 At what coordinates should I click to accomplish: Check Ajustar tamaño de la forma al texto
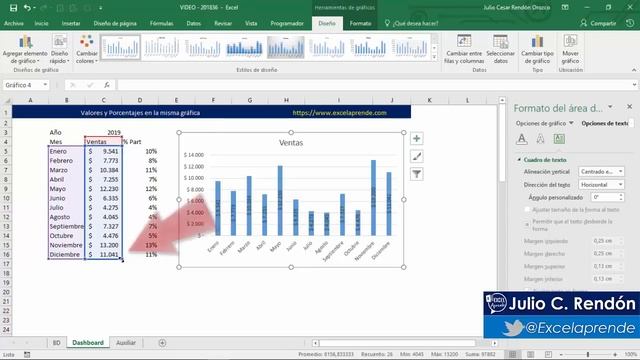[x=527, y=209]
